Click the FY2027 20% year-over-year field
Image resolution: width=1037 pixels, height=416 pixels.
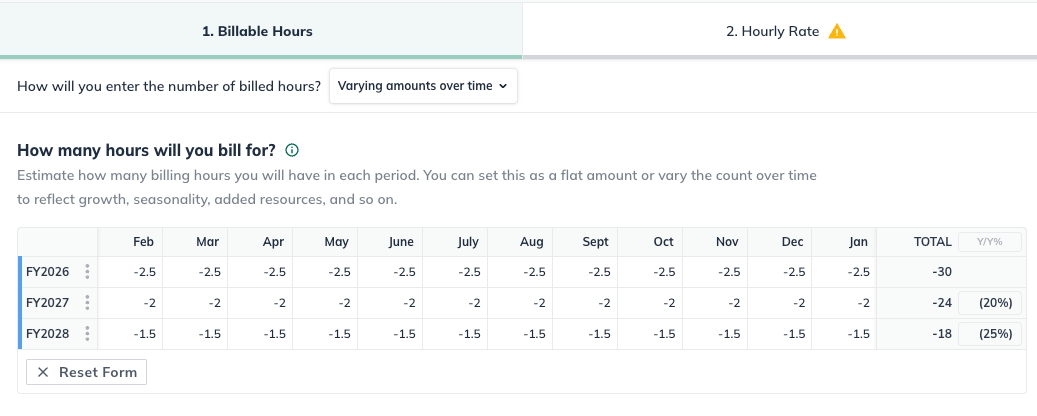(x=990, y=303)
